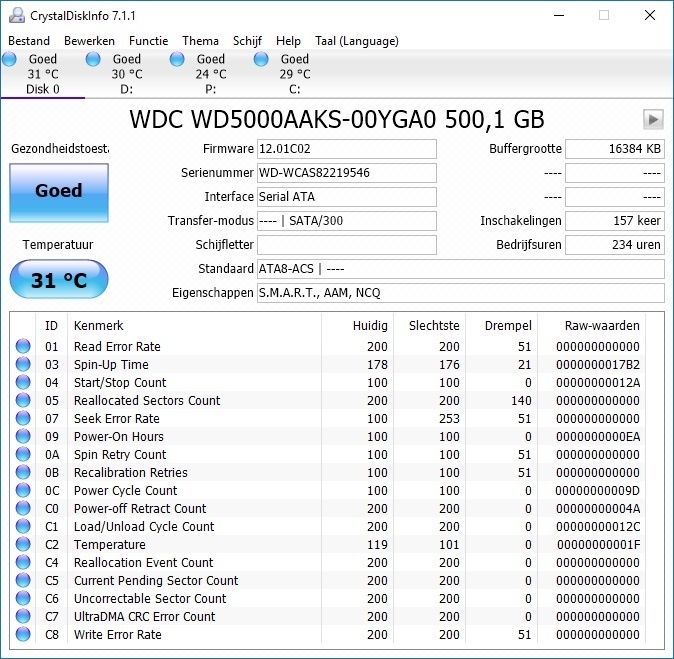This screenshot has width=674, height=659.
Task: Click the Inschakelingen value 157 keer
Action: click(x=615, y=221)
